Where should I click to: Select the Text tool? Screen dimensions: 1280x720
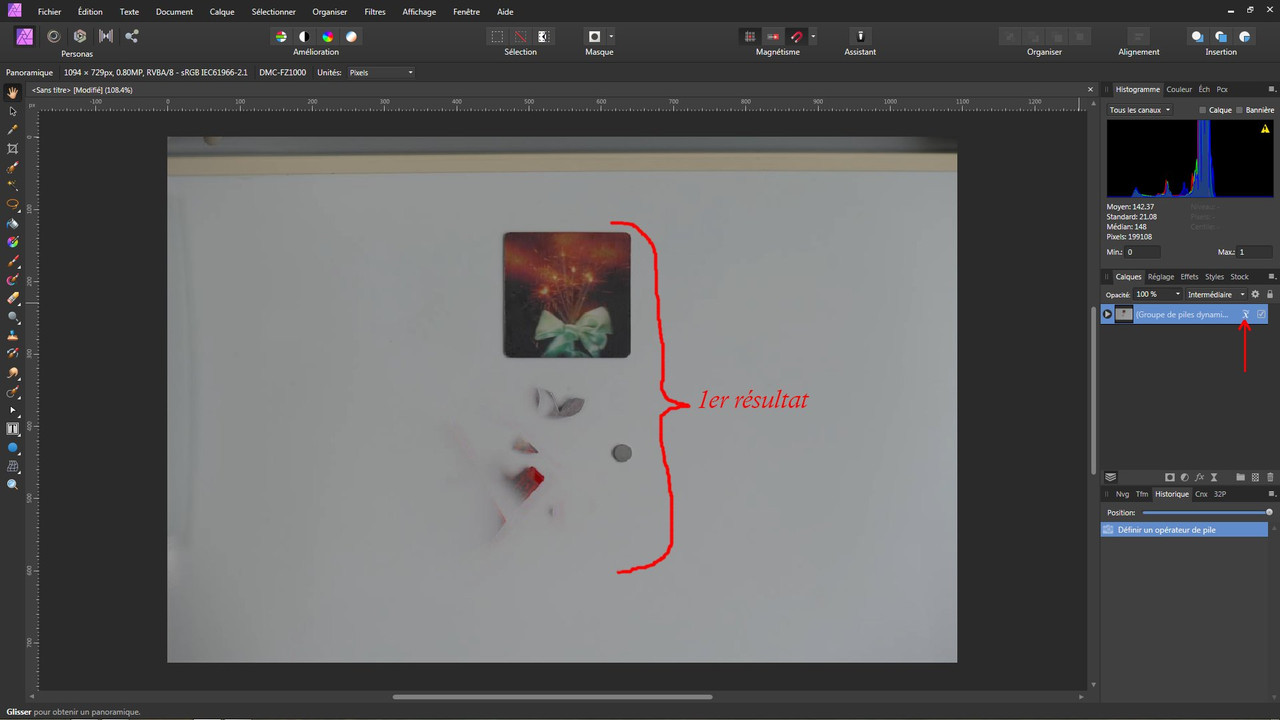coord(12,428)
